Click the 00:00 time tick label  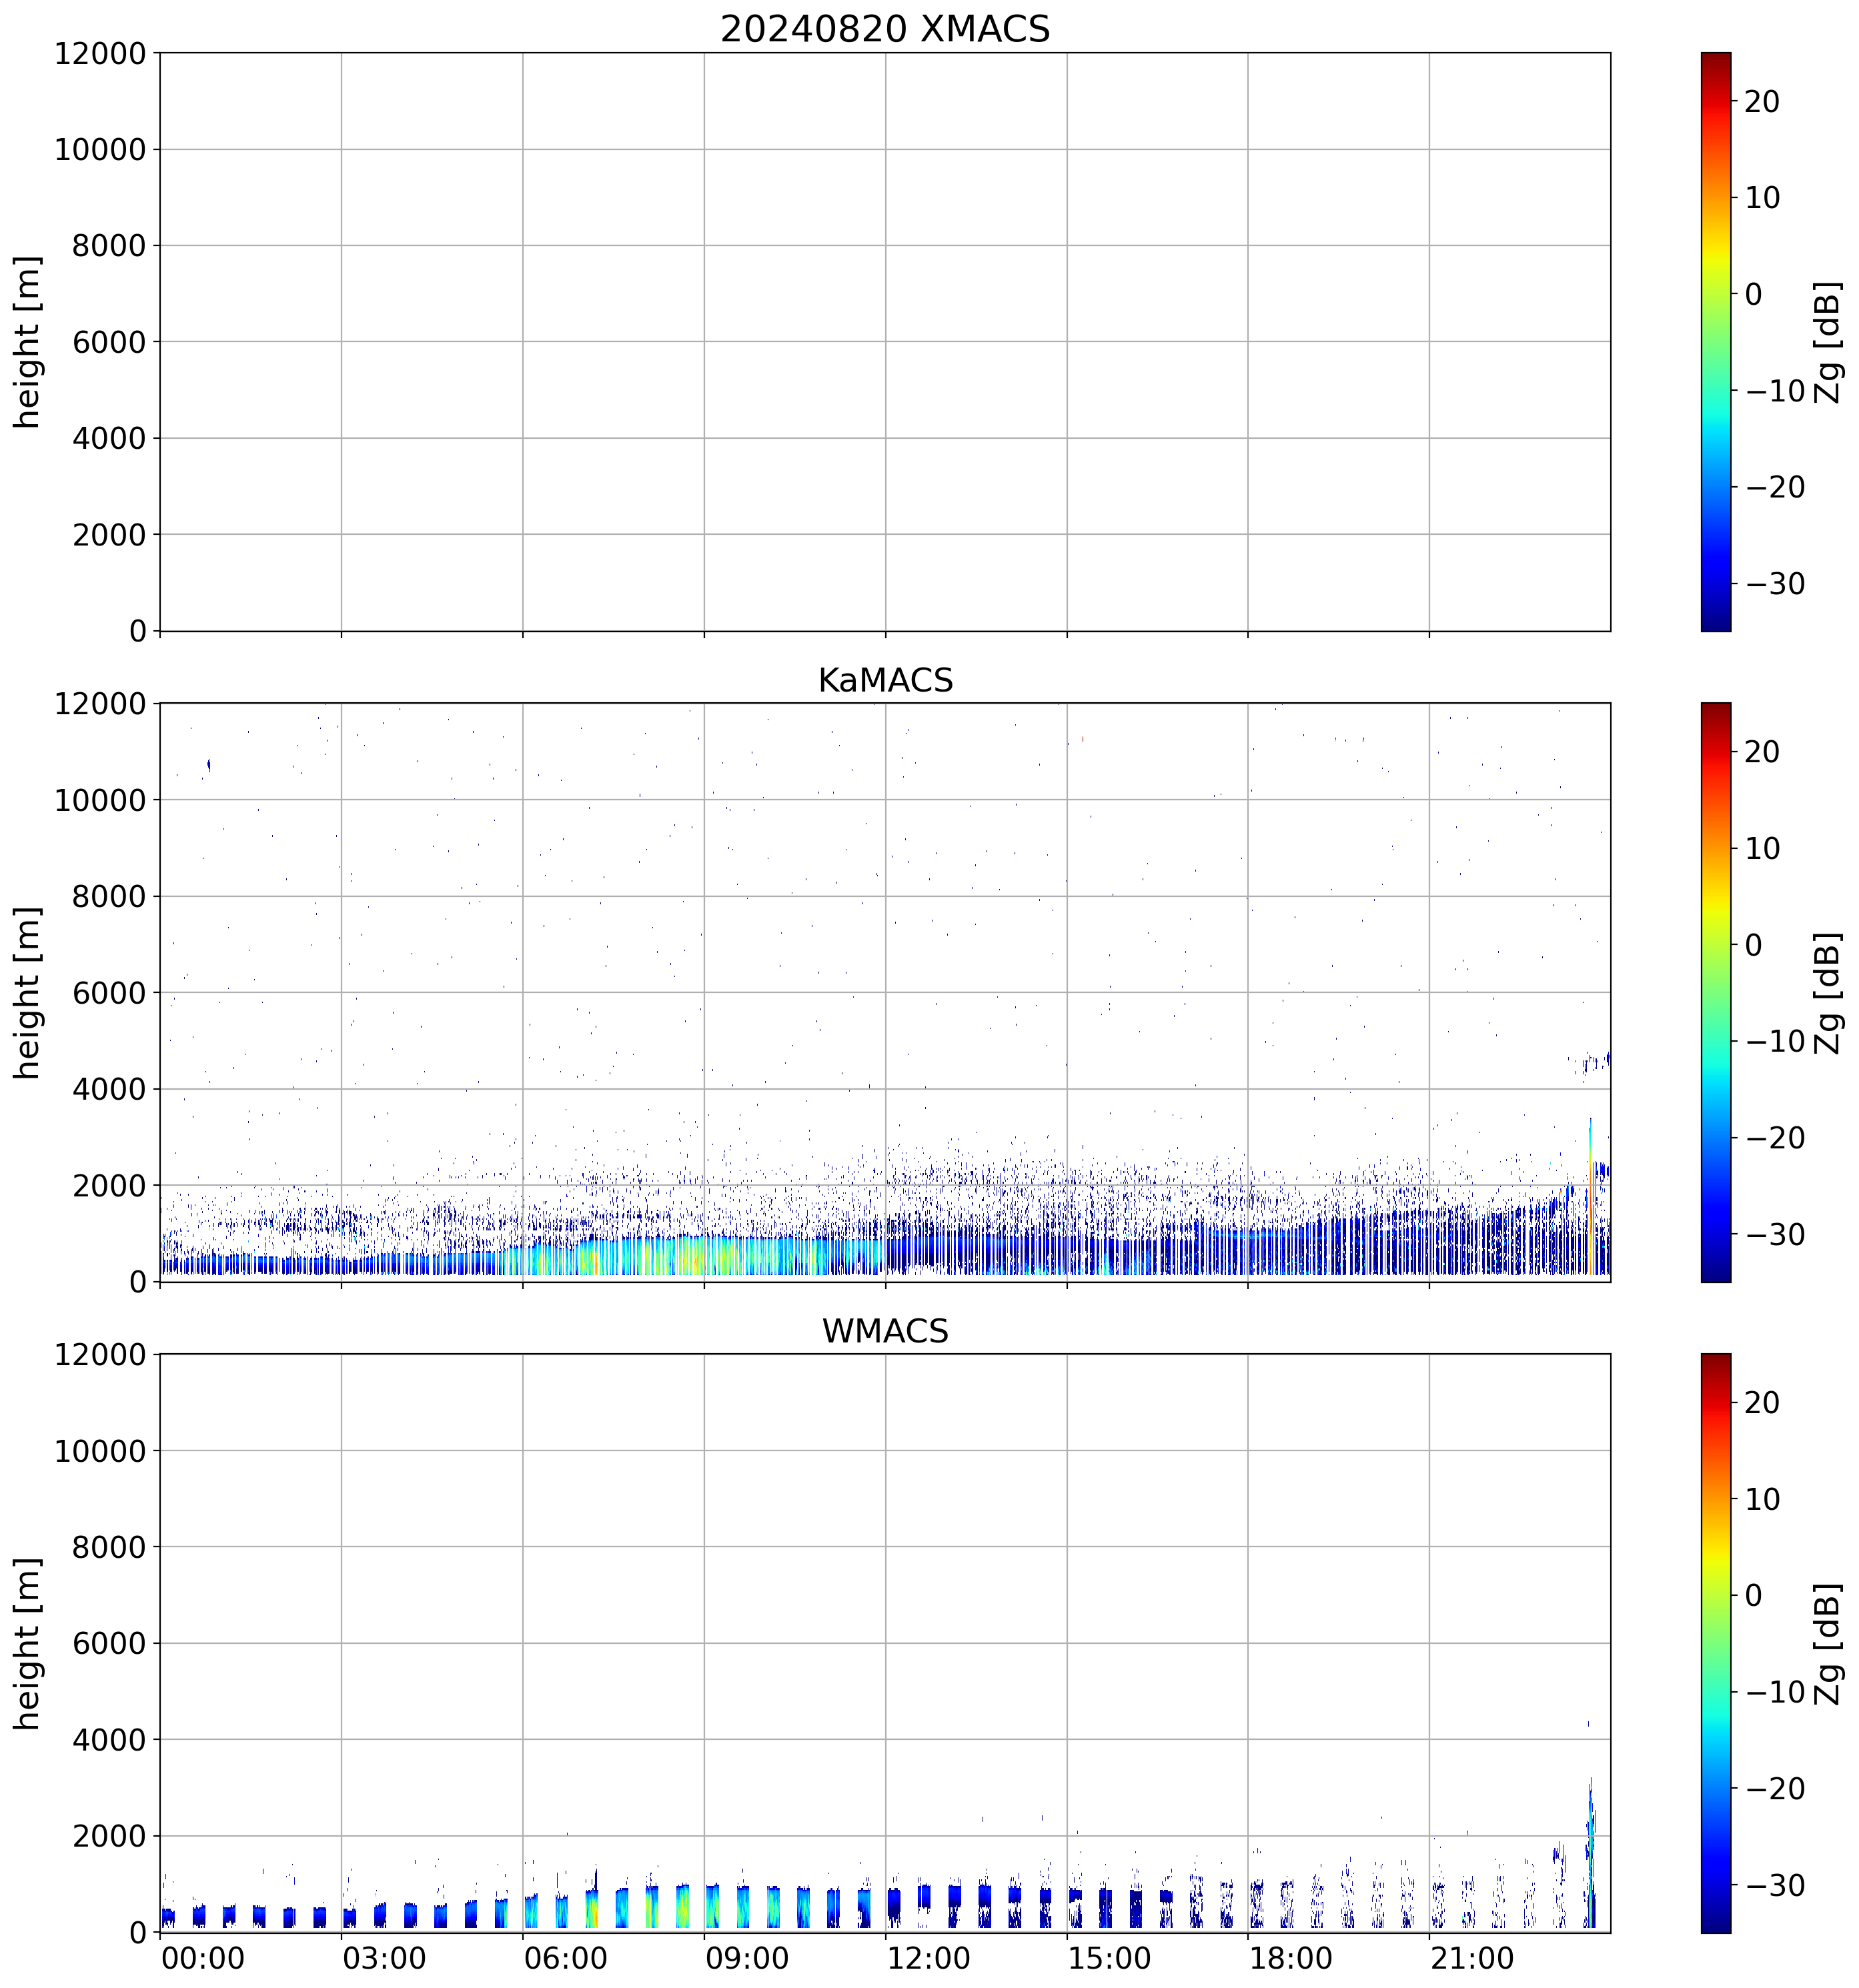[203, 1957]
